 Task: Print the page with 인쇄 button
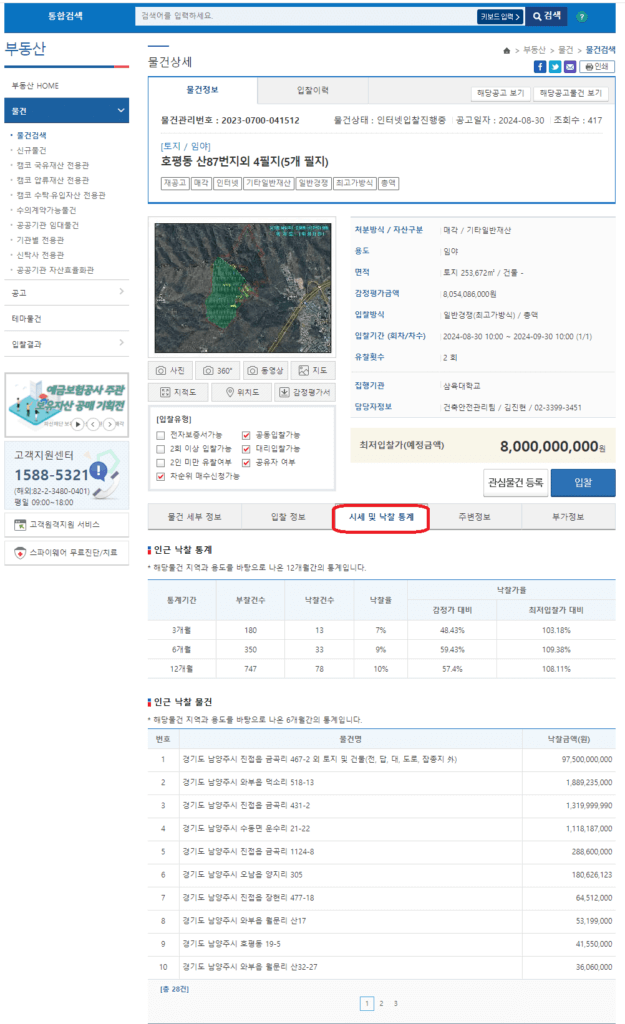(597, 67)
